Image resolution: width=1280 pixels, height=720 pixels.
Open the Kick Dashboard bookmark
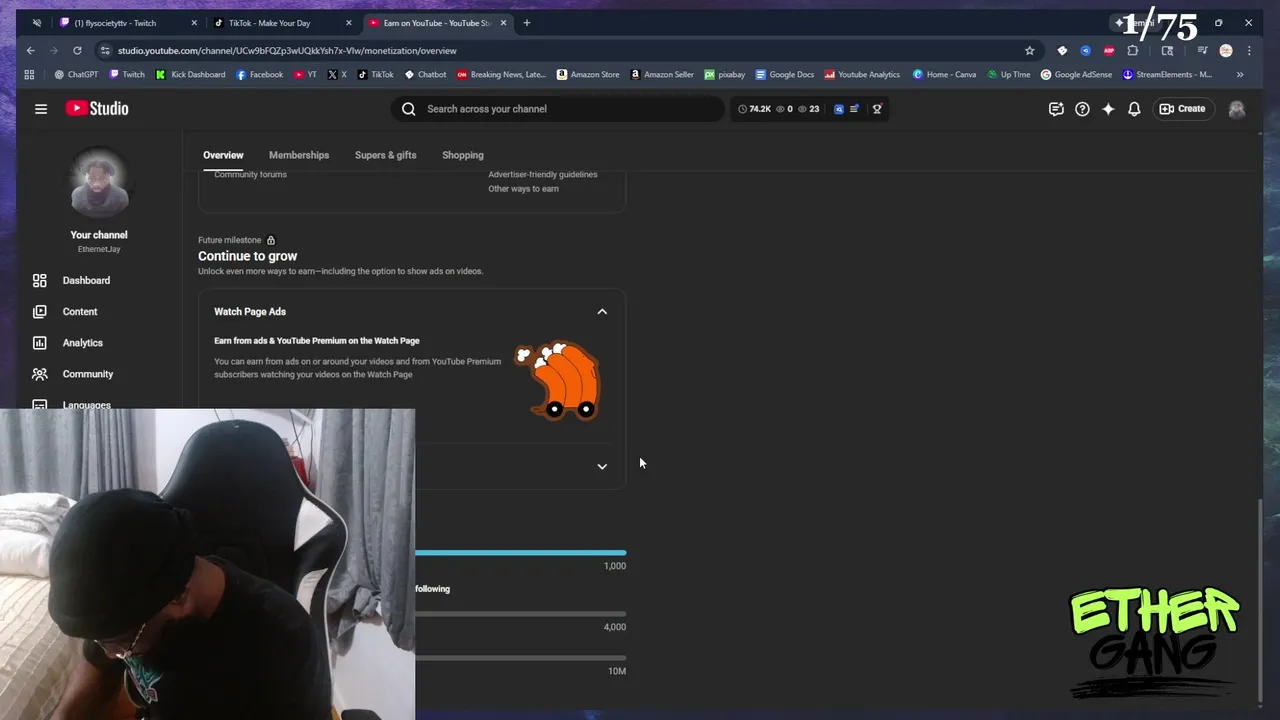tap(190, 75)
